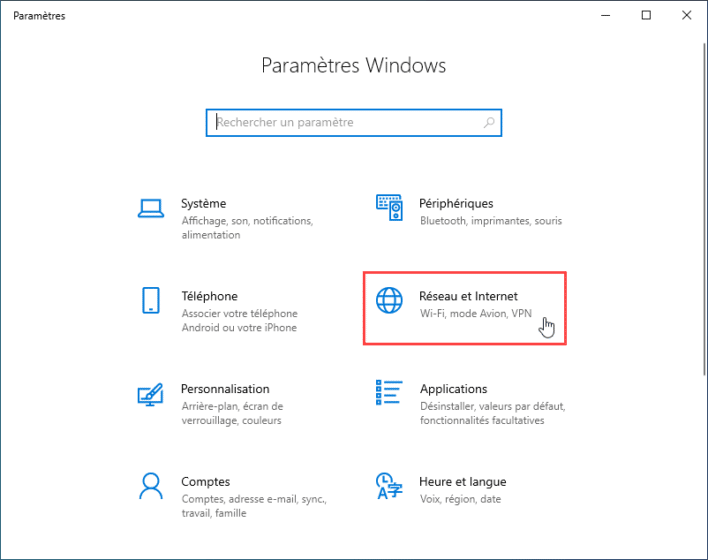
Task: Select the Comptes category title
Action: (205, 481)
